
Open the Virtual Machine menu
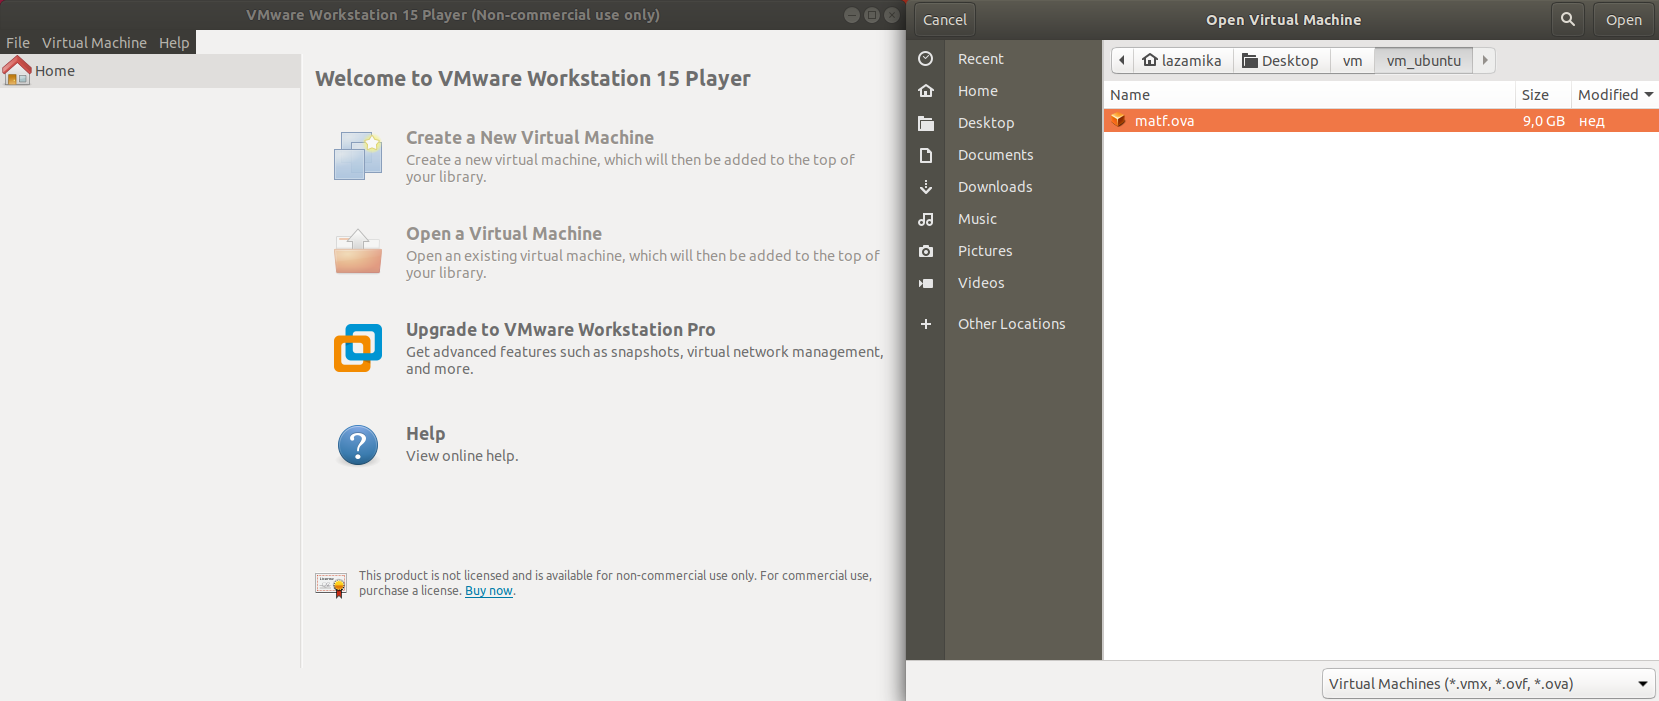[94, 43]
